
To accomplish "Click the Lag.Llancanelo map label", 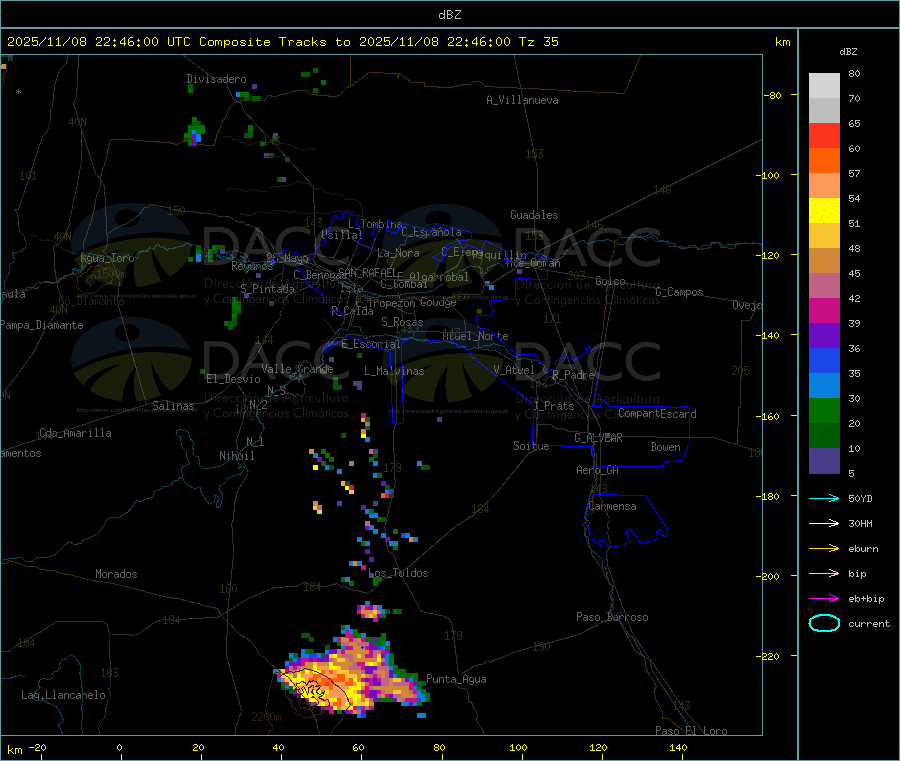I will pos(63,695).
